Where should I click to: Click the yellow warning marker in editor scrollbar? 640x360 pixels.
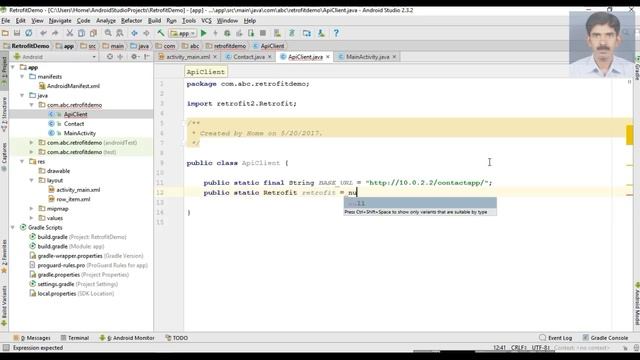click(629, 135)
